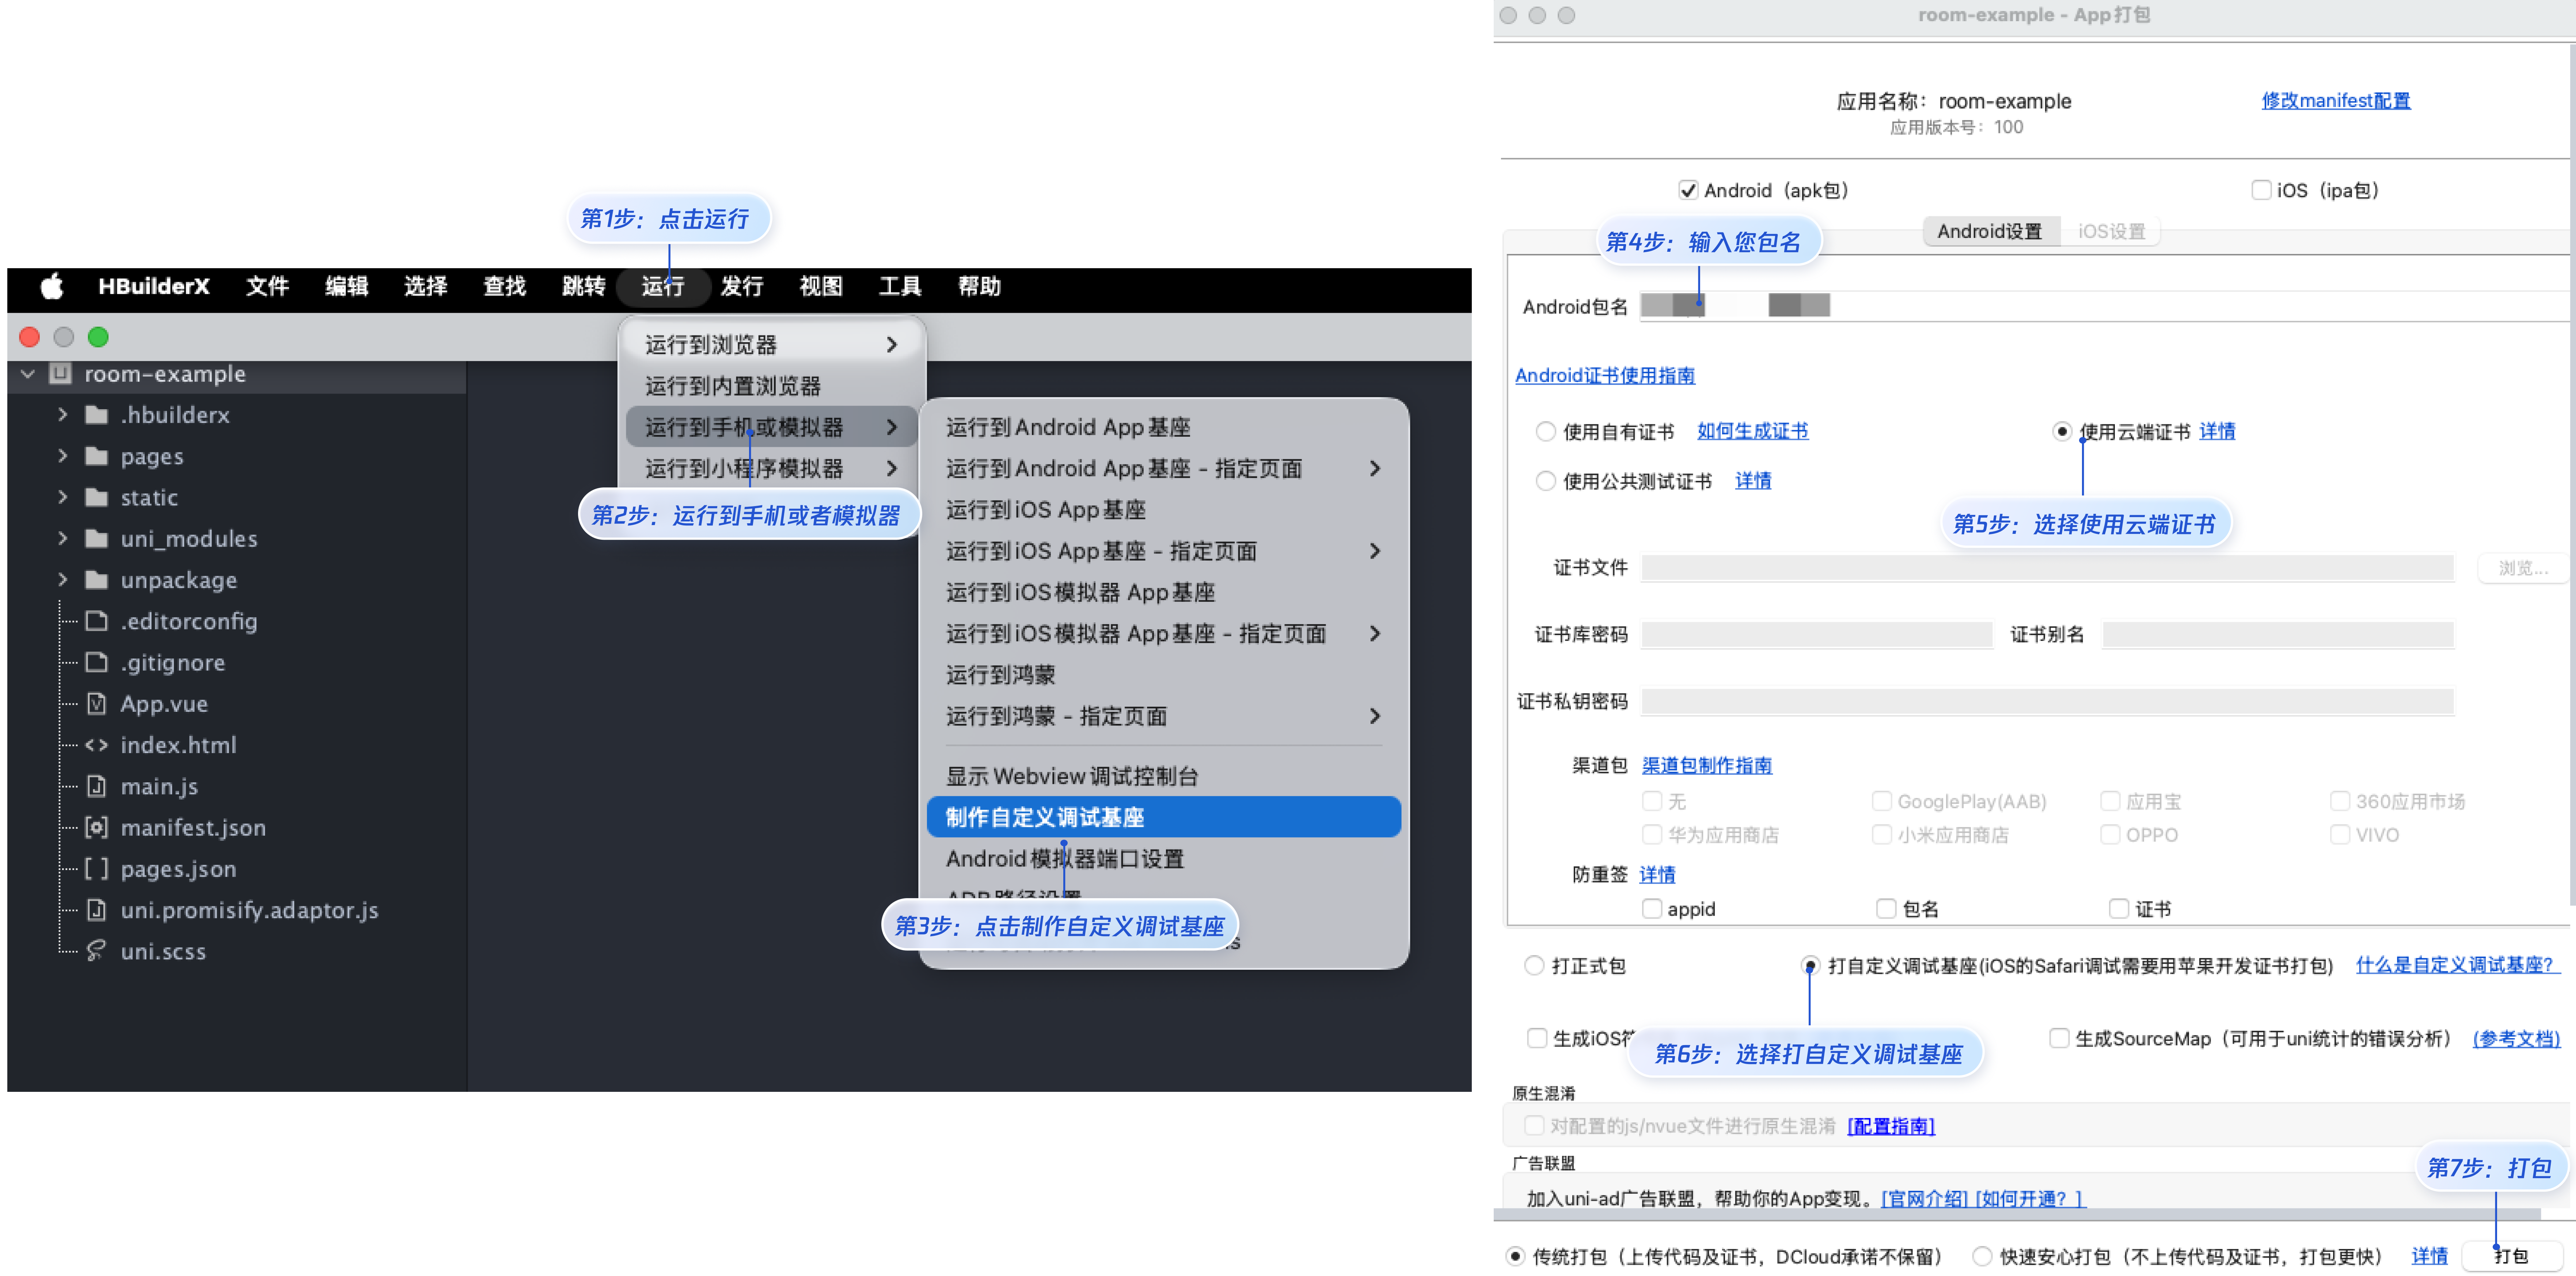2576x1276 pixels.
Task: Open the 修改manifest配置 link
Action: click(x=2336, y=101)
